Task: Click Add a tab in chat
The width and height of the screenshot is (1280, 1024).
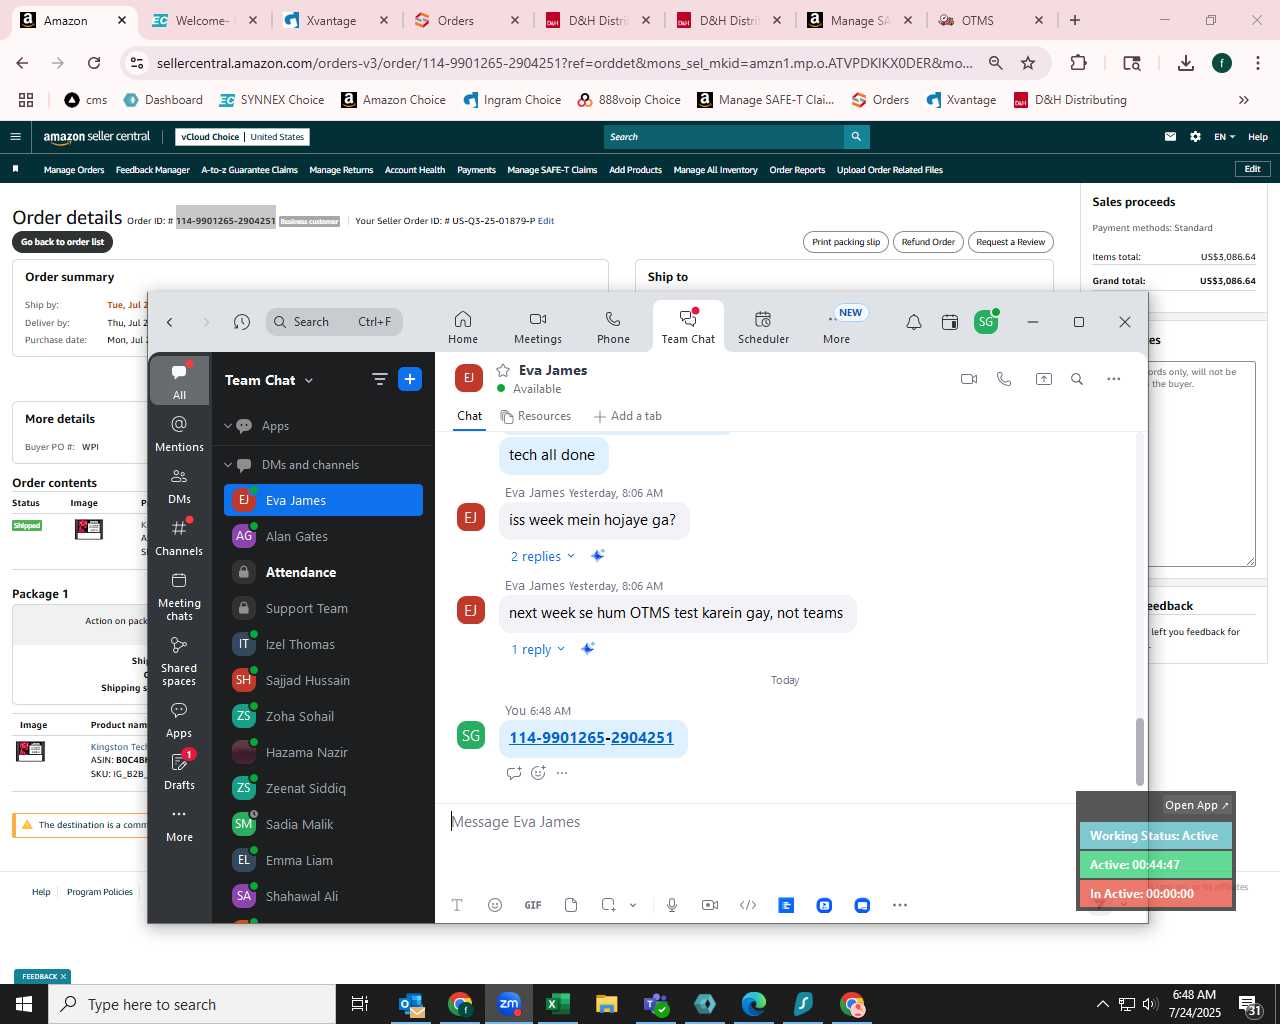Action: (627, 416)
